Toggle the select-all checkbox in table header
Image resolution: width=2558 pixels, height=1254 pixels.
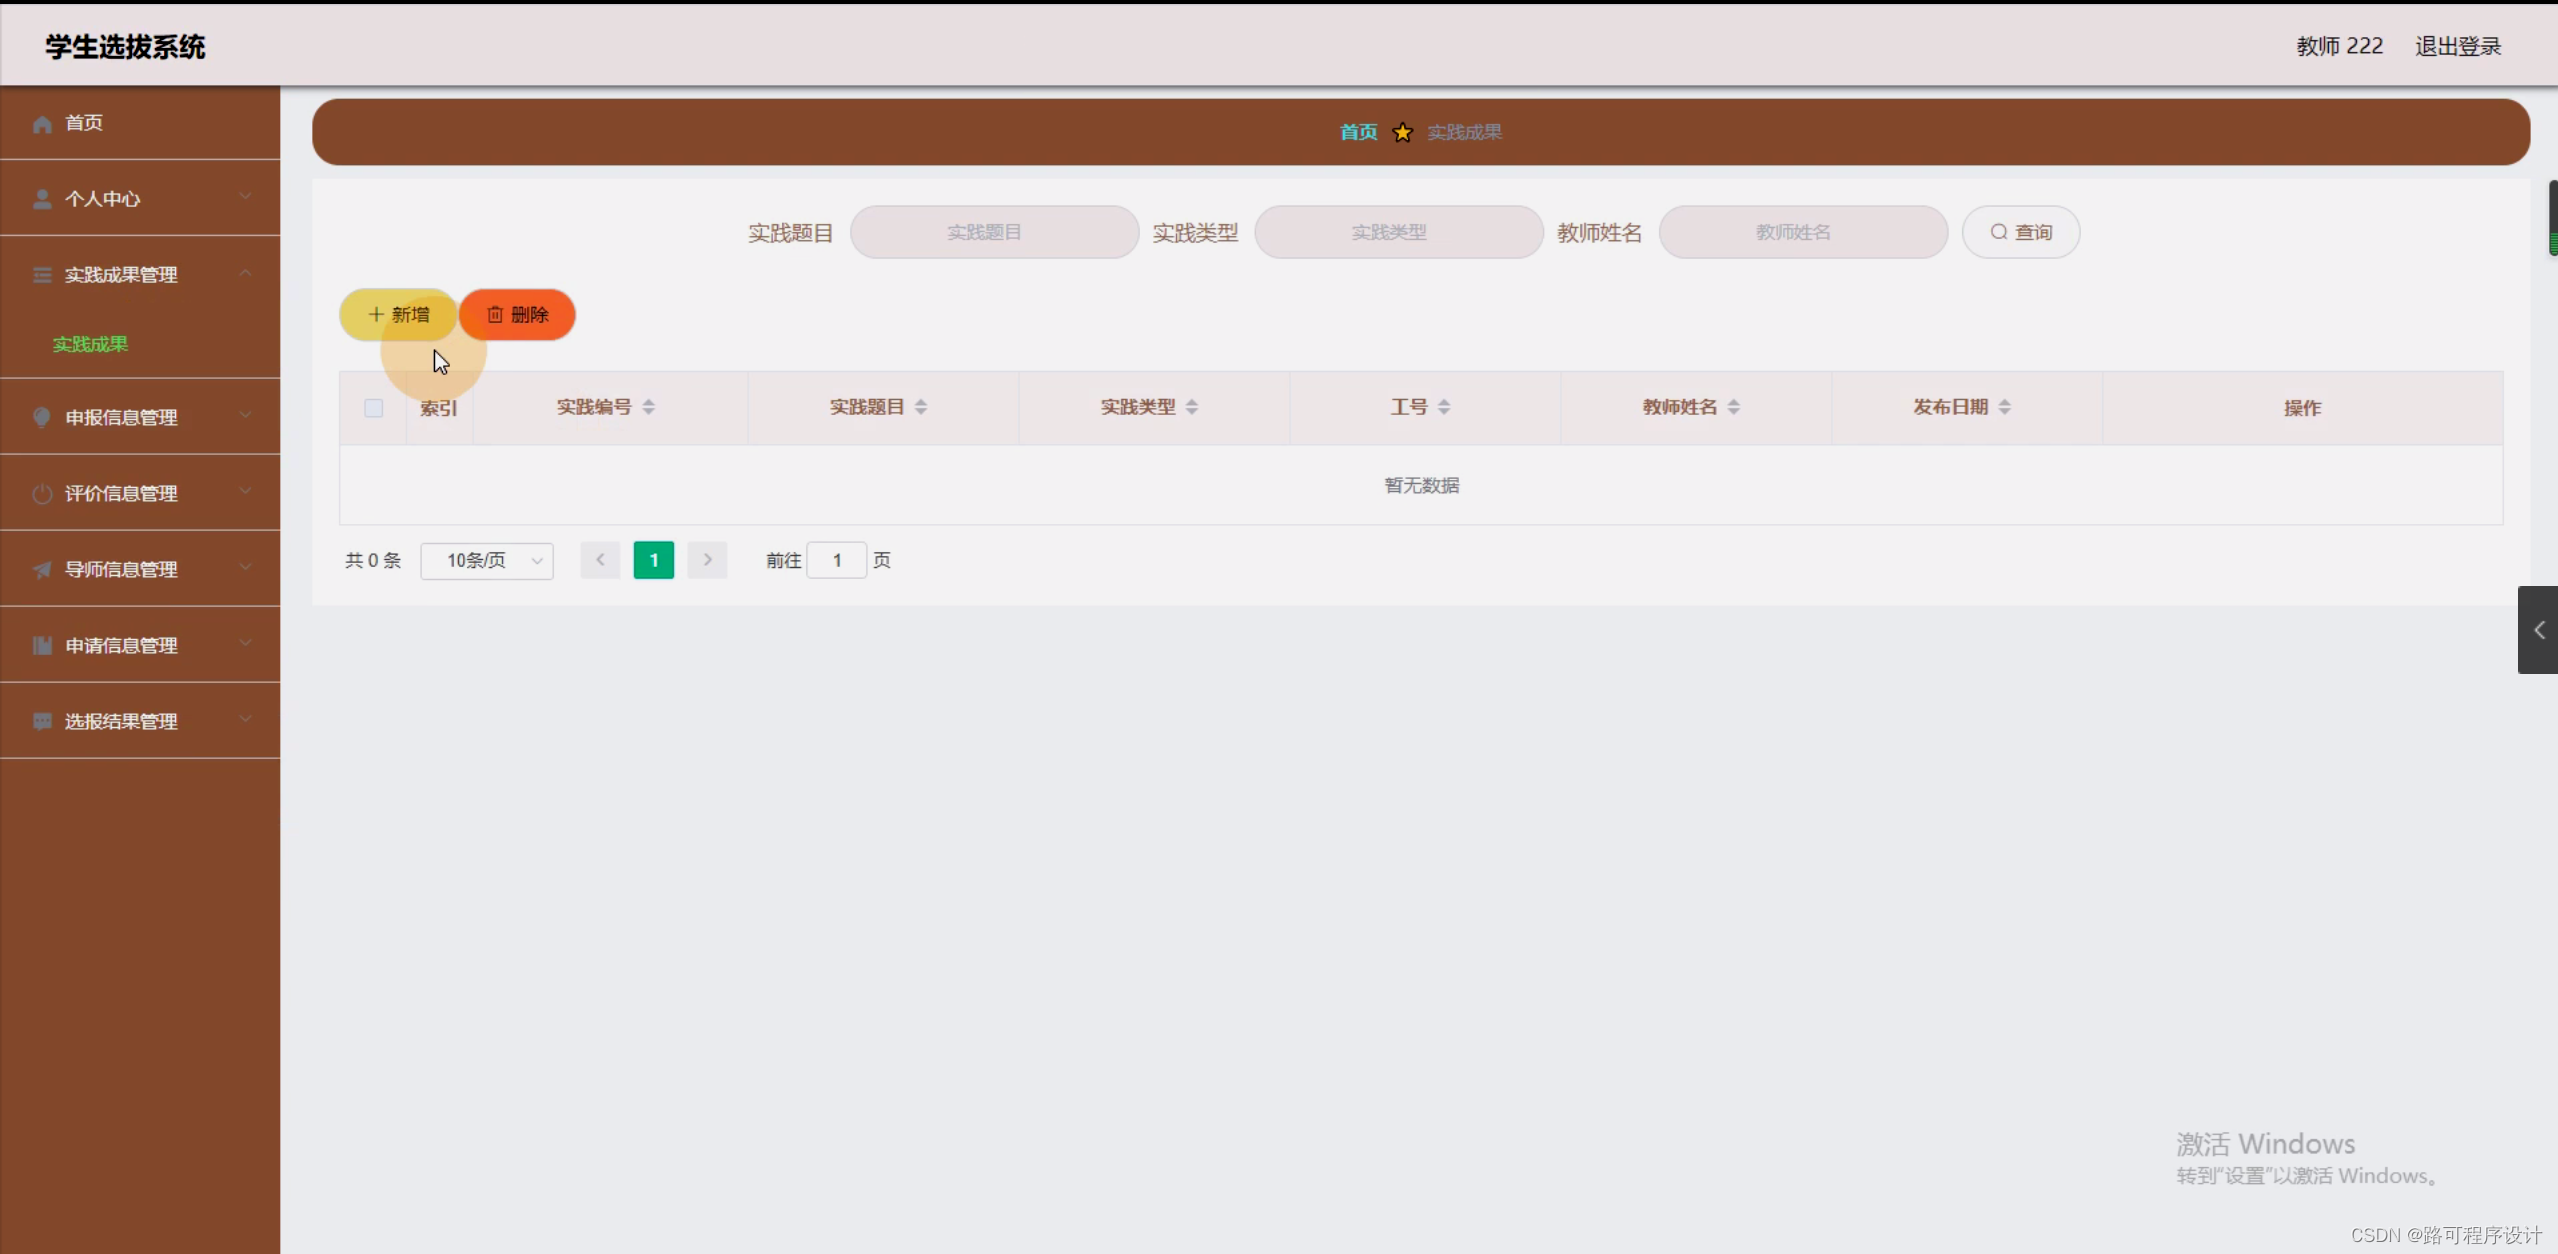pos(373,408)
